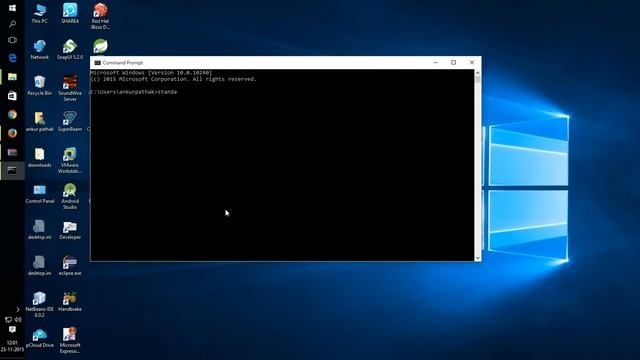This screenshot has width=640, height=360.
Task: Open the taskbar search magnifier
Action: coord(12,24)
